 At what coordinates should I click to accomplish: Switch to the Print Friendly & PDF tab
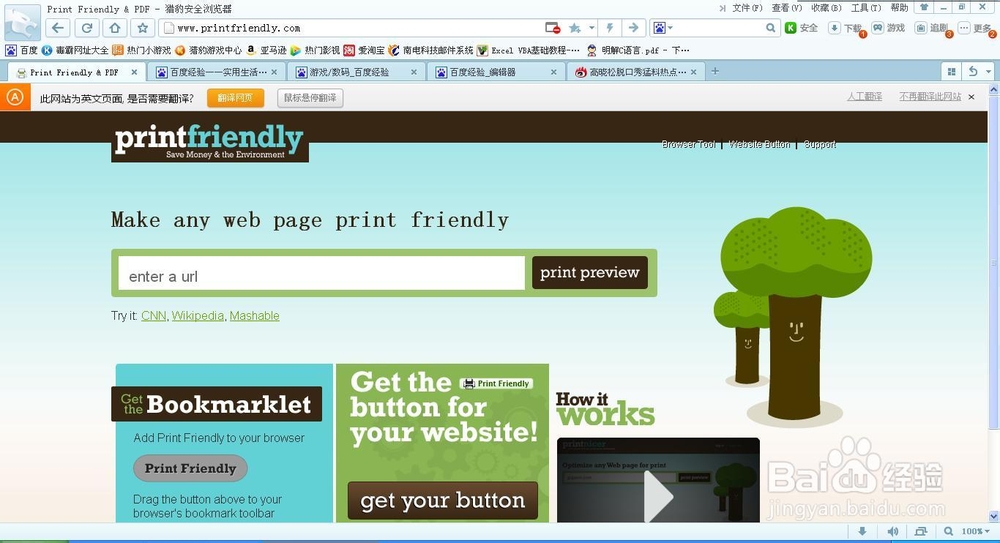click(x=74, y=72)
